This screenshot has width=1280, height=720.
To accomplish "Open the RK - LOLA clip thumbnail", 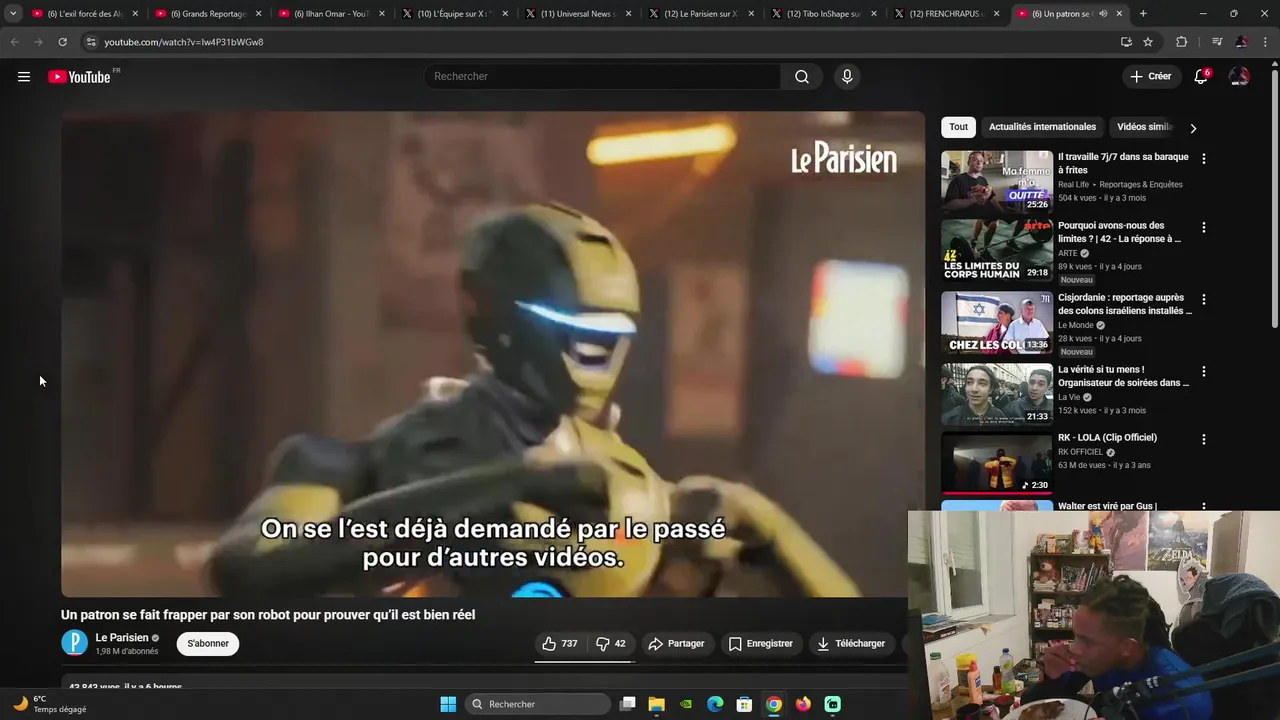I will 997,463.
